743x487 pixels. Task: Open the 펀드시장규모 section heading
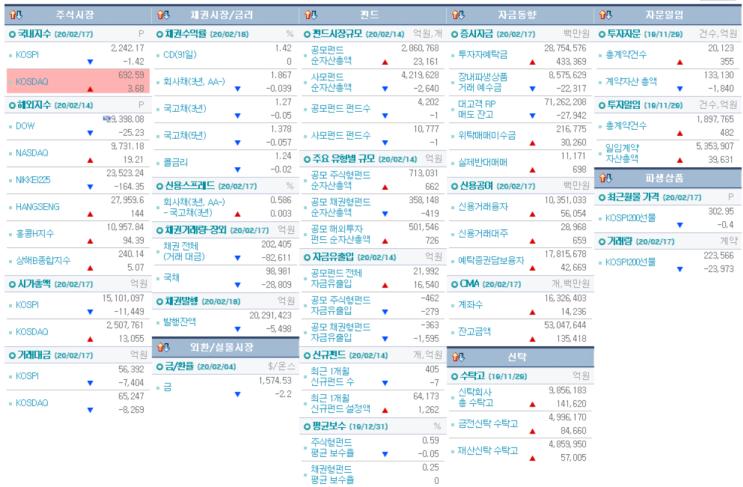(337, 34)
